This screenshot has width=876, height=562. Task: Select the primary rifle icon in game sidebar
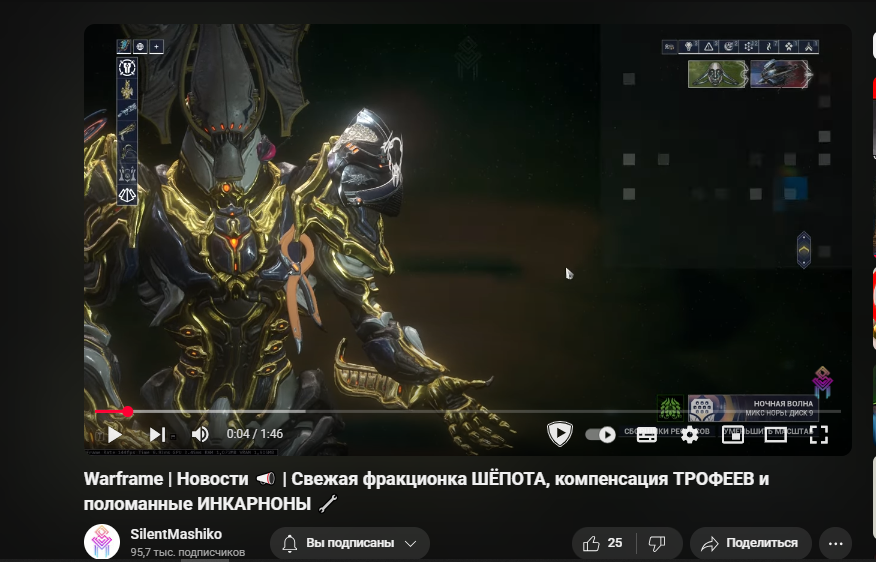point(127,111)
